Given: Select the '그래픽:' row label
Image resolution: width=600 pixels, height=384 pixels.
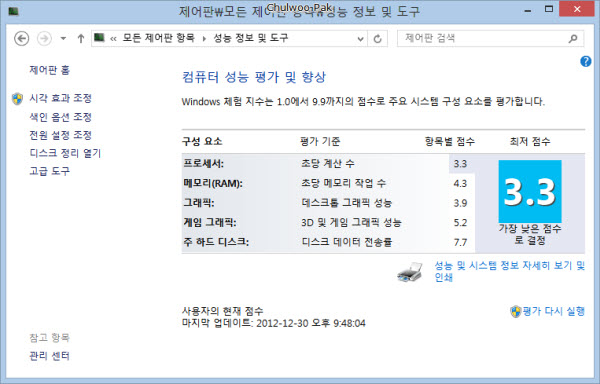Looking at the screenshot, I should click(199, 203).
